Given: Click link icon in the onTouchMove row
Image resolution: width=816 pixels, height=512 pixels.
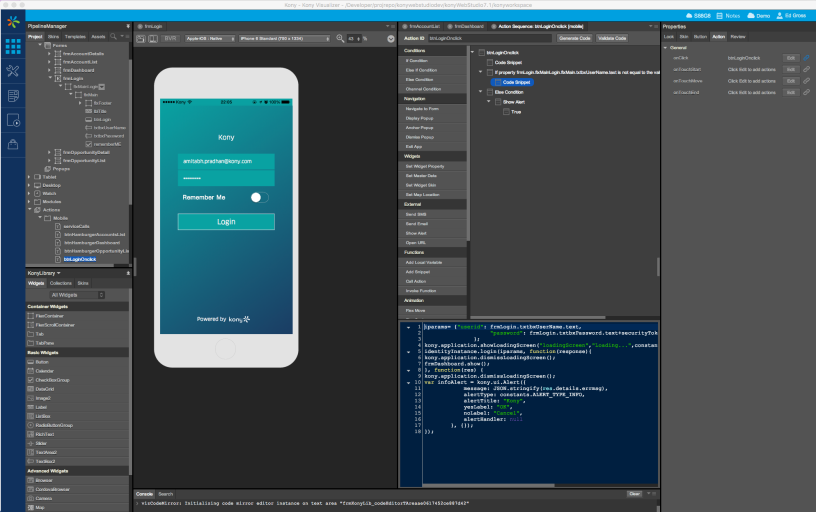Looking at the screenshot, I should (806, 81).
